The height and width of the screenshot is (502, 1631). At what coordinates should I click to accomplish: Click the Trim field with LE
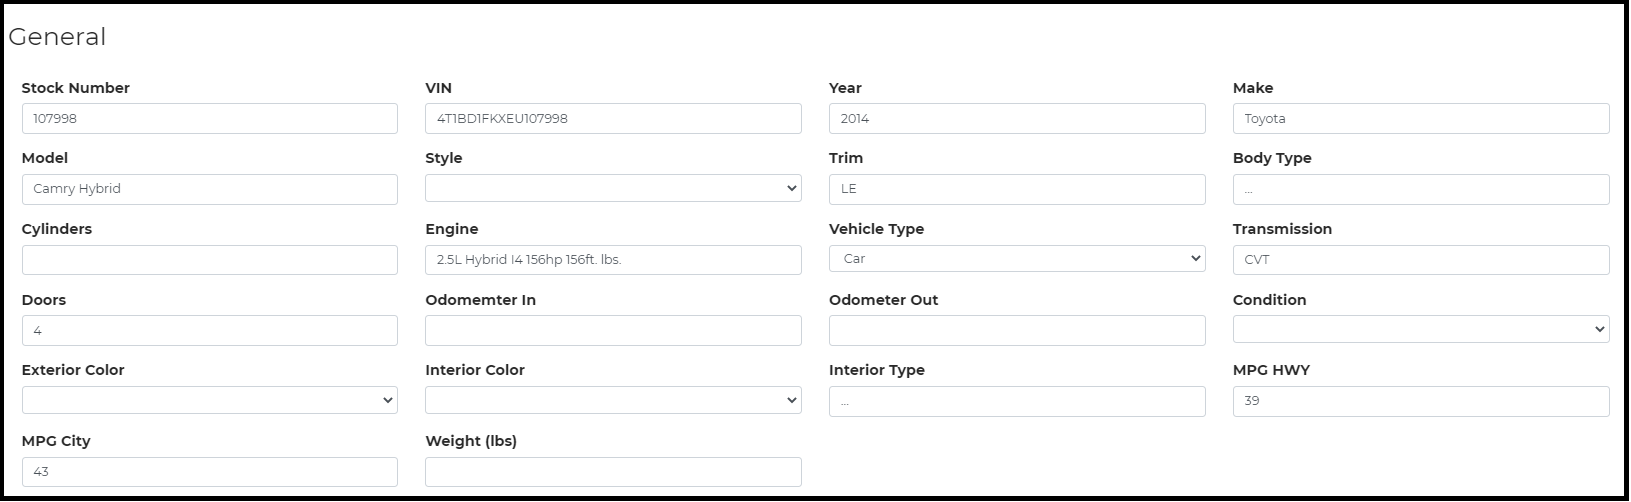pos(1017,189)
